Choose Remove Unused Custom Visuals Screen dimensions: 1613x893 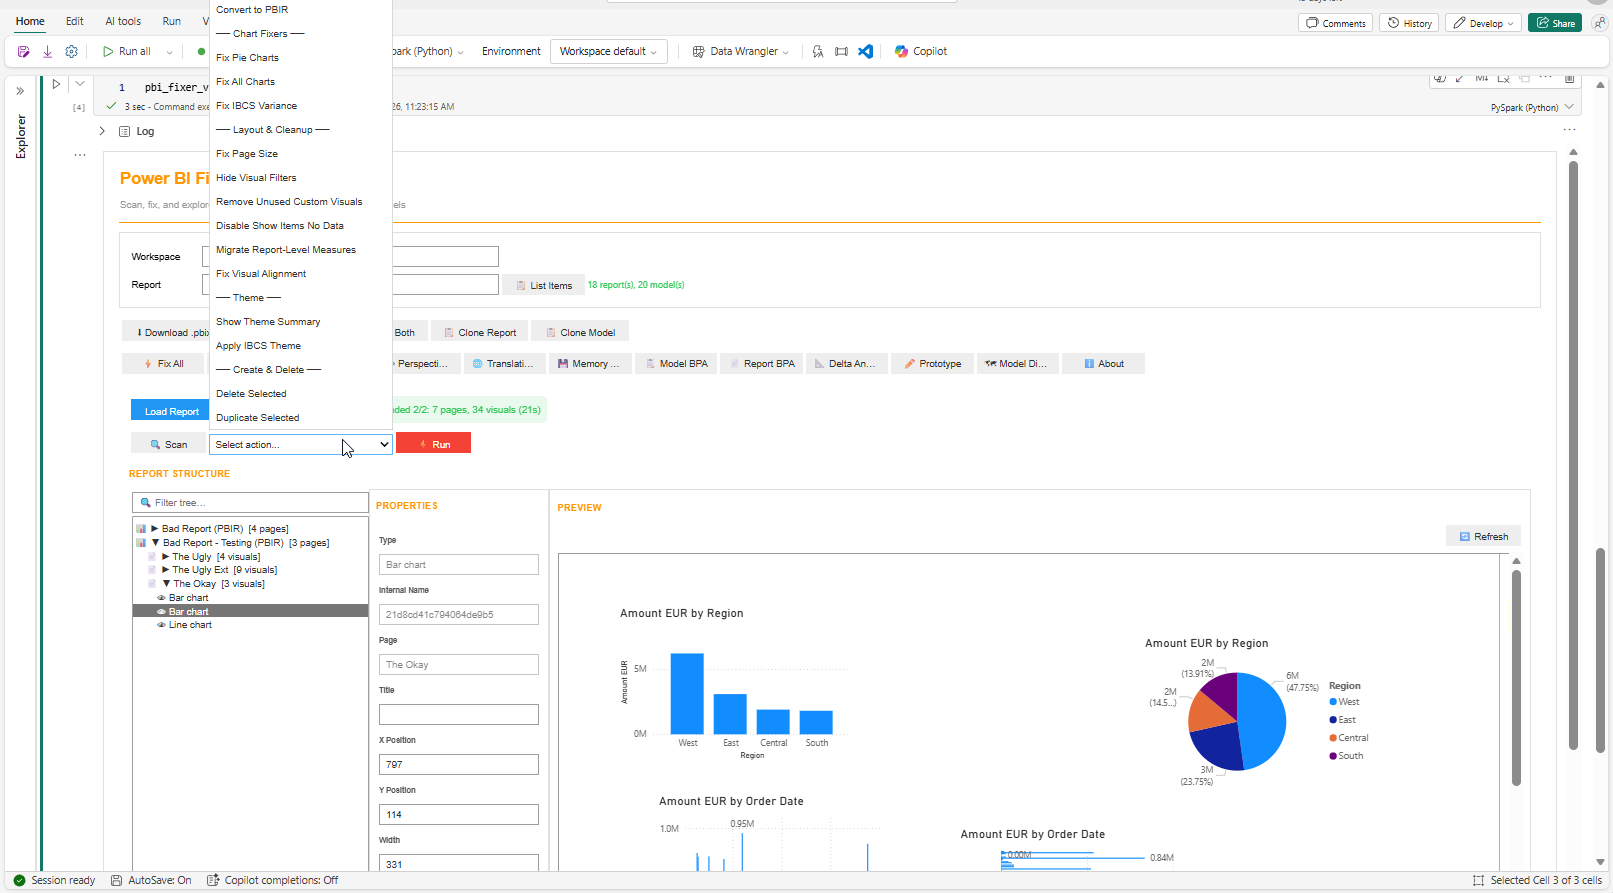301,202
